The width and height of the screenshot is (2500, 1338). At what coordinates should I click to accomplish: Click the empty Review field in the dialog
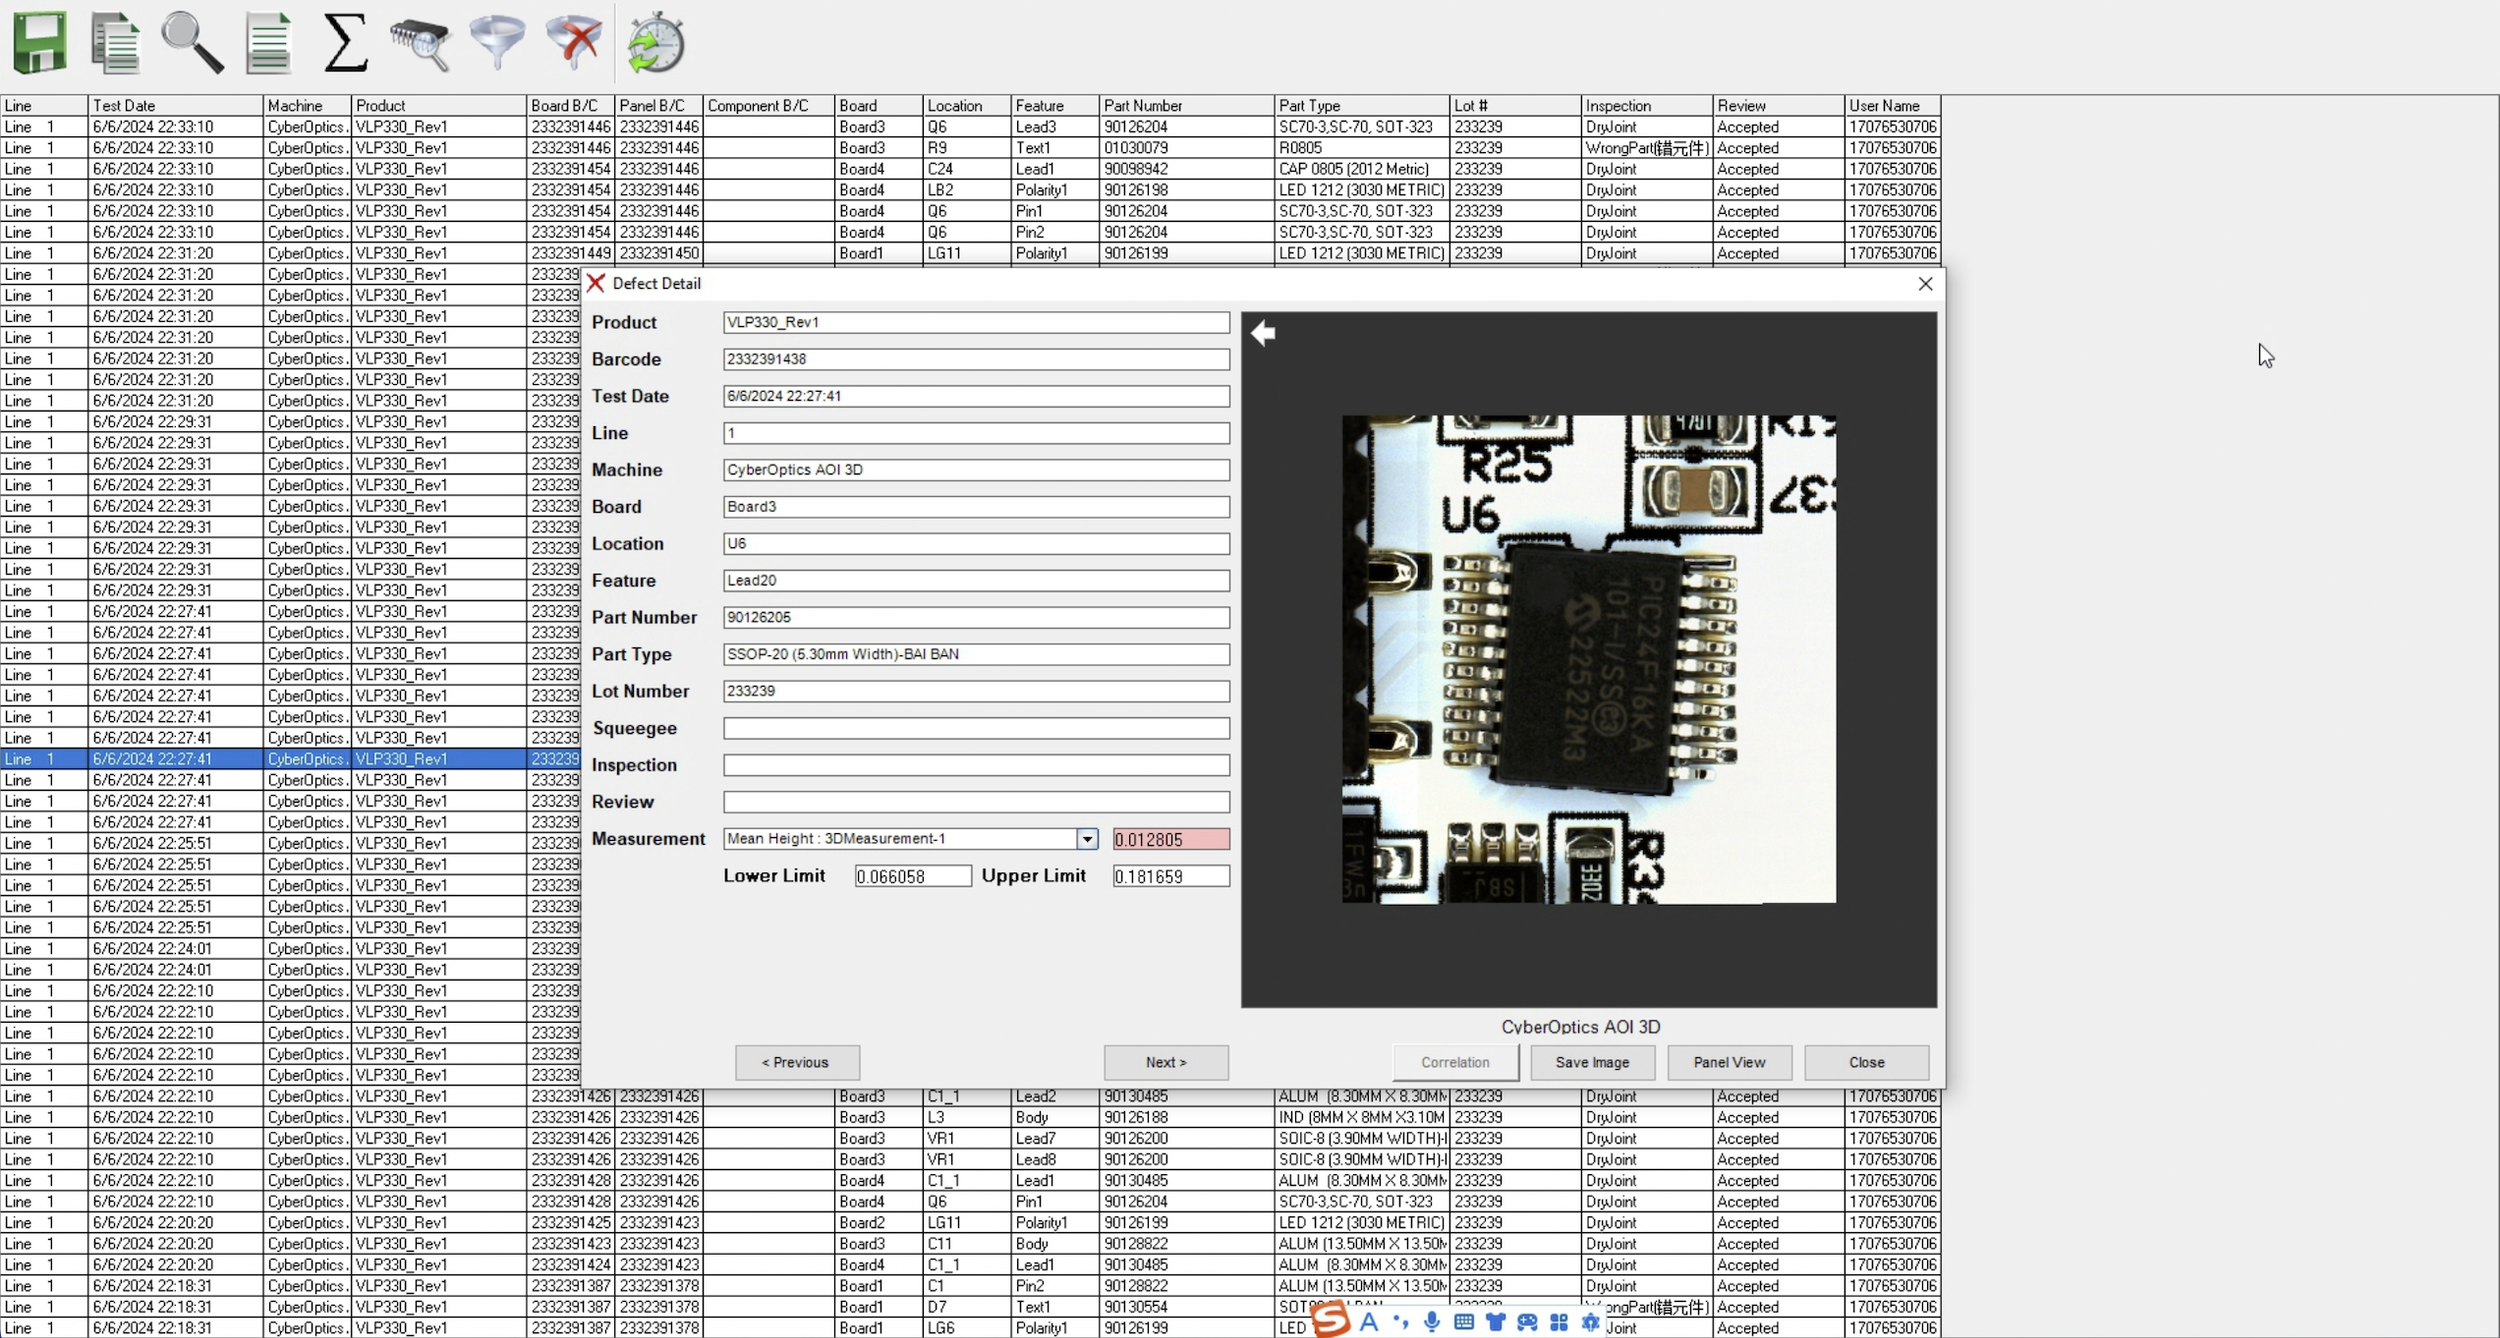pos(976,802)
